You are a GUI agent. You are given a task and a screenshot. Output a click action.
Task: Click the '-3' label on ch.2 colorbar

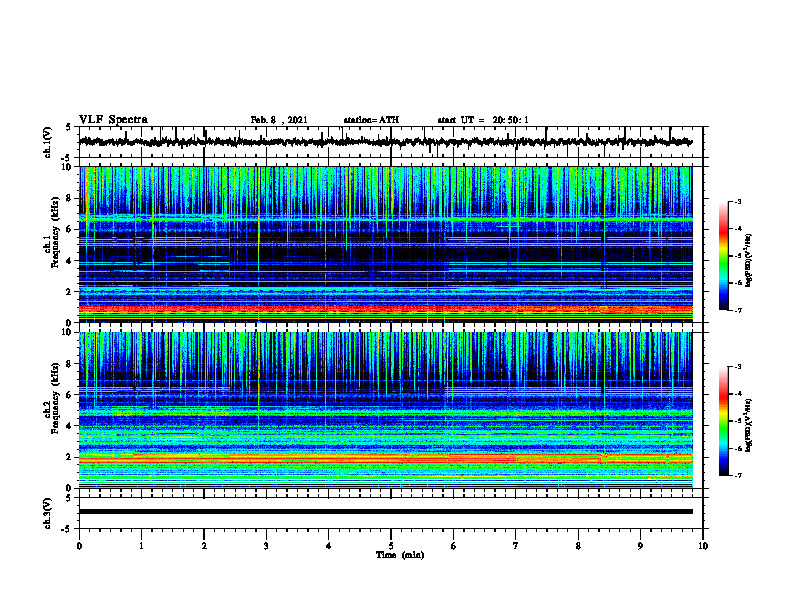coord(737,367)
